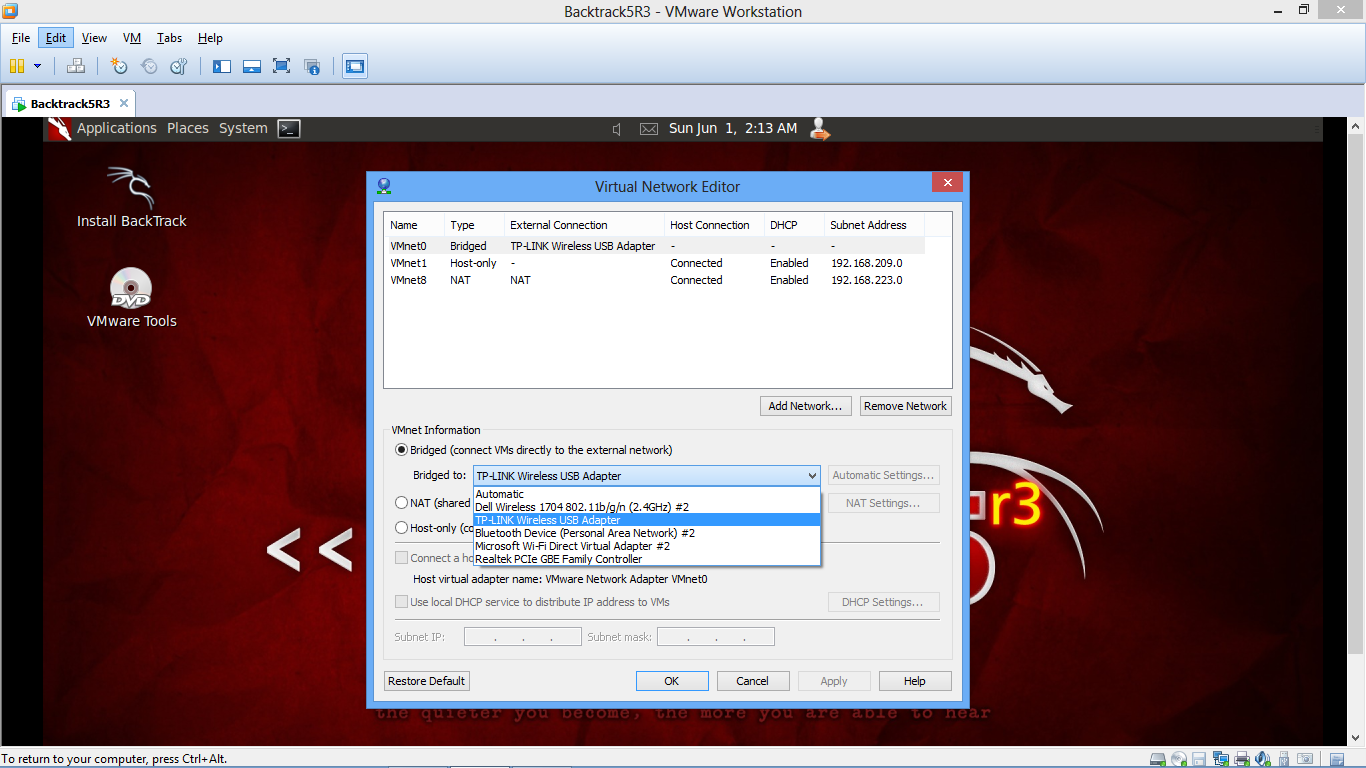Click the printer status icon

1241,759
